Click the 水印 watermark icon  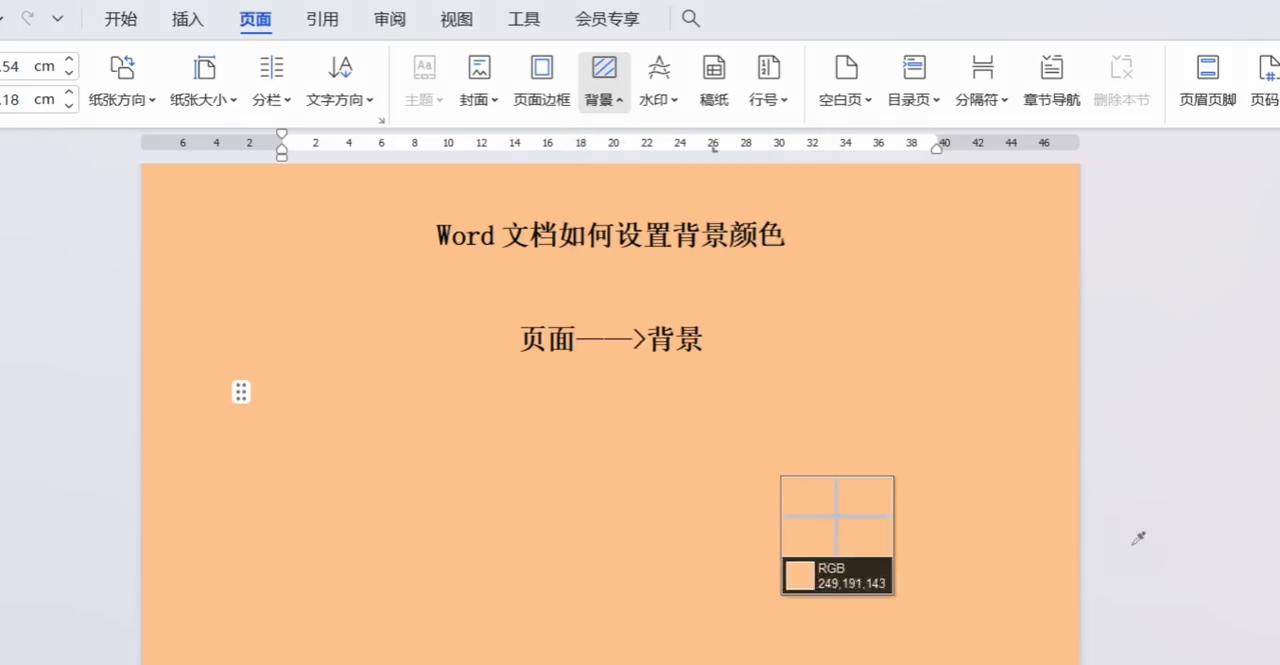(659, 68)
